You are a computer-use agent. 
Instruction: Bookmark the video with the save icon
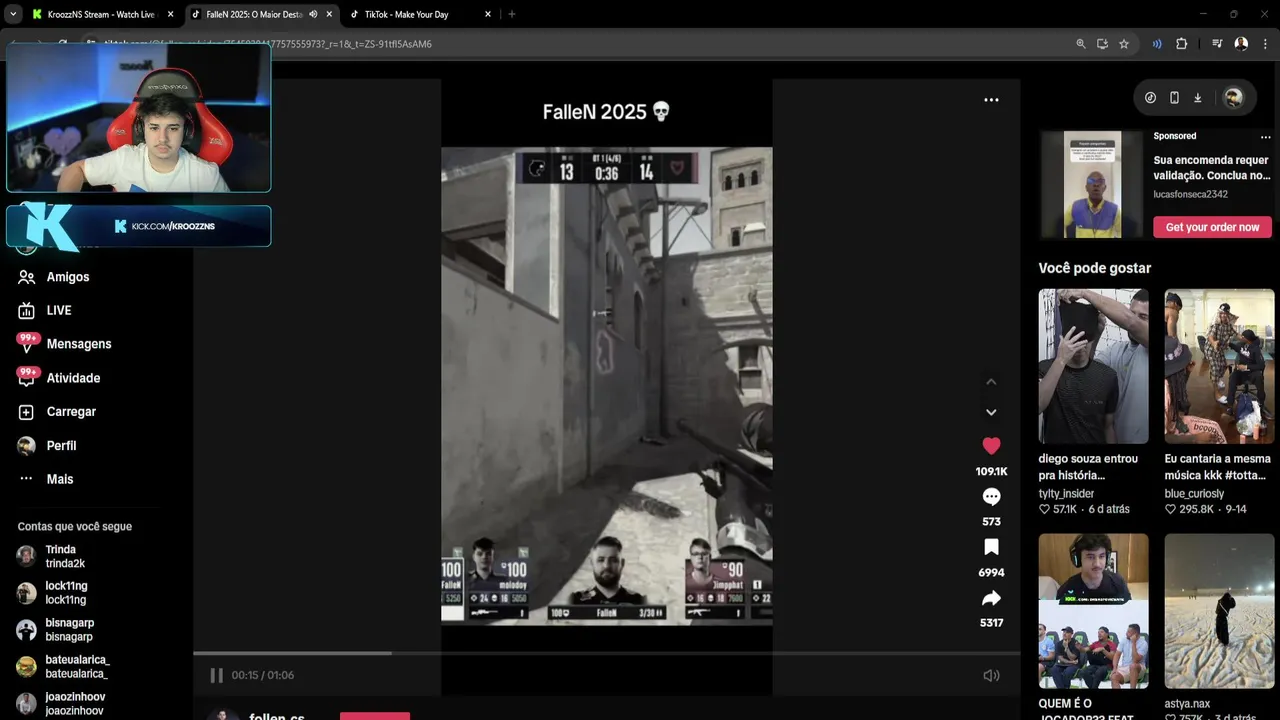(x=991, y=547)
